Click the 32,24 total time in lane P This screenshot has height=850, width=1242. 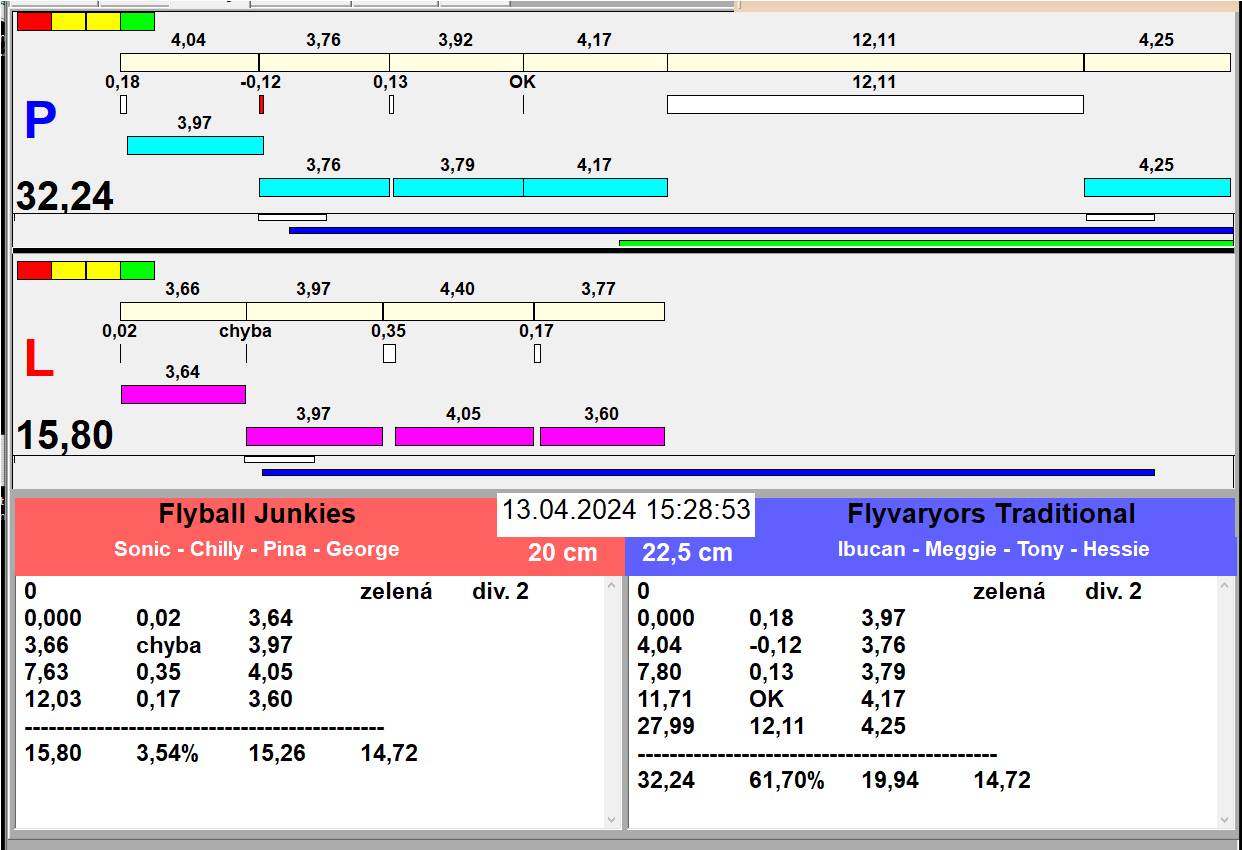point(65,197)
